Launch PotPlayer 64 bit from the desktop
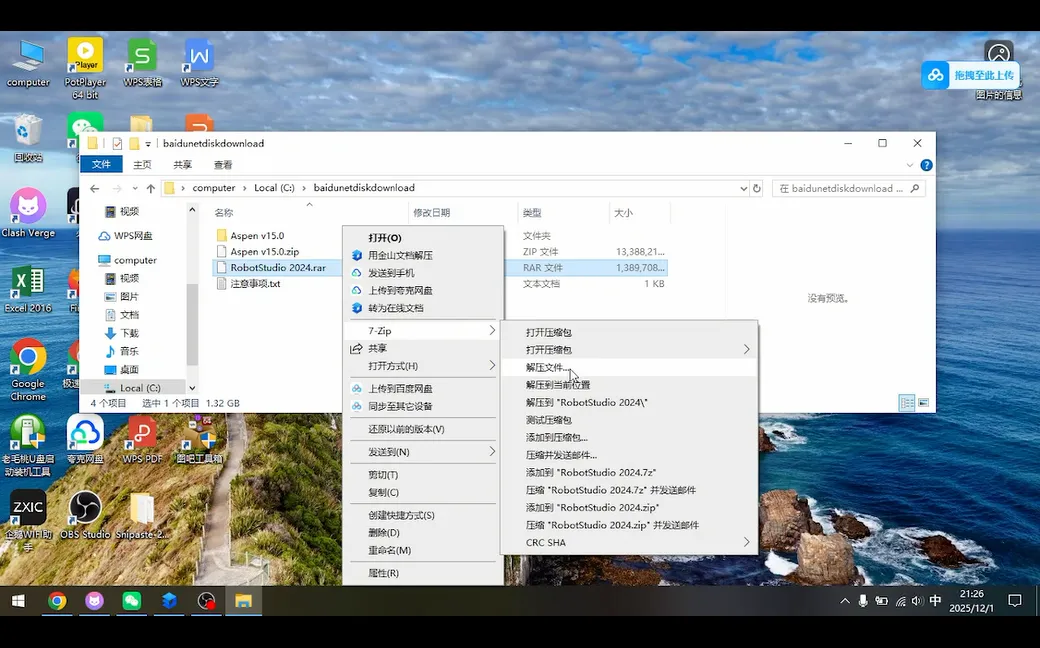The width and height of the screenshot is (1040, 648). (x=85, y=52)
